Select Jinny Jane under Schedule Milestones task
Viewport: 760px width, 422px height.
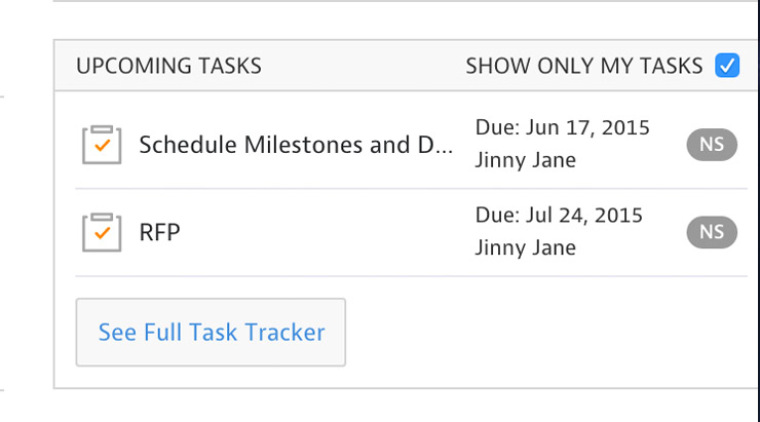(525, 160)
